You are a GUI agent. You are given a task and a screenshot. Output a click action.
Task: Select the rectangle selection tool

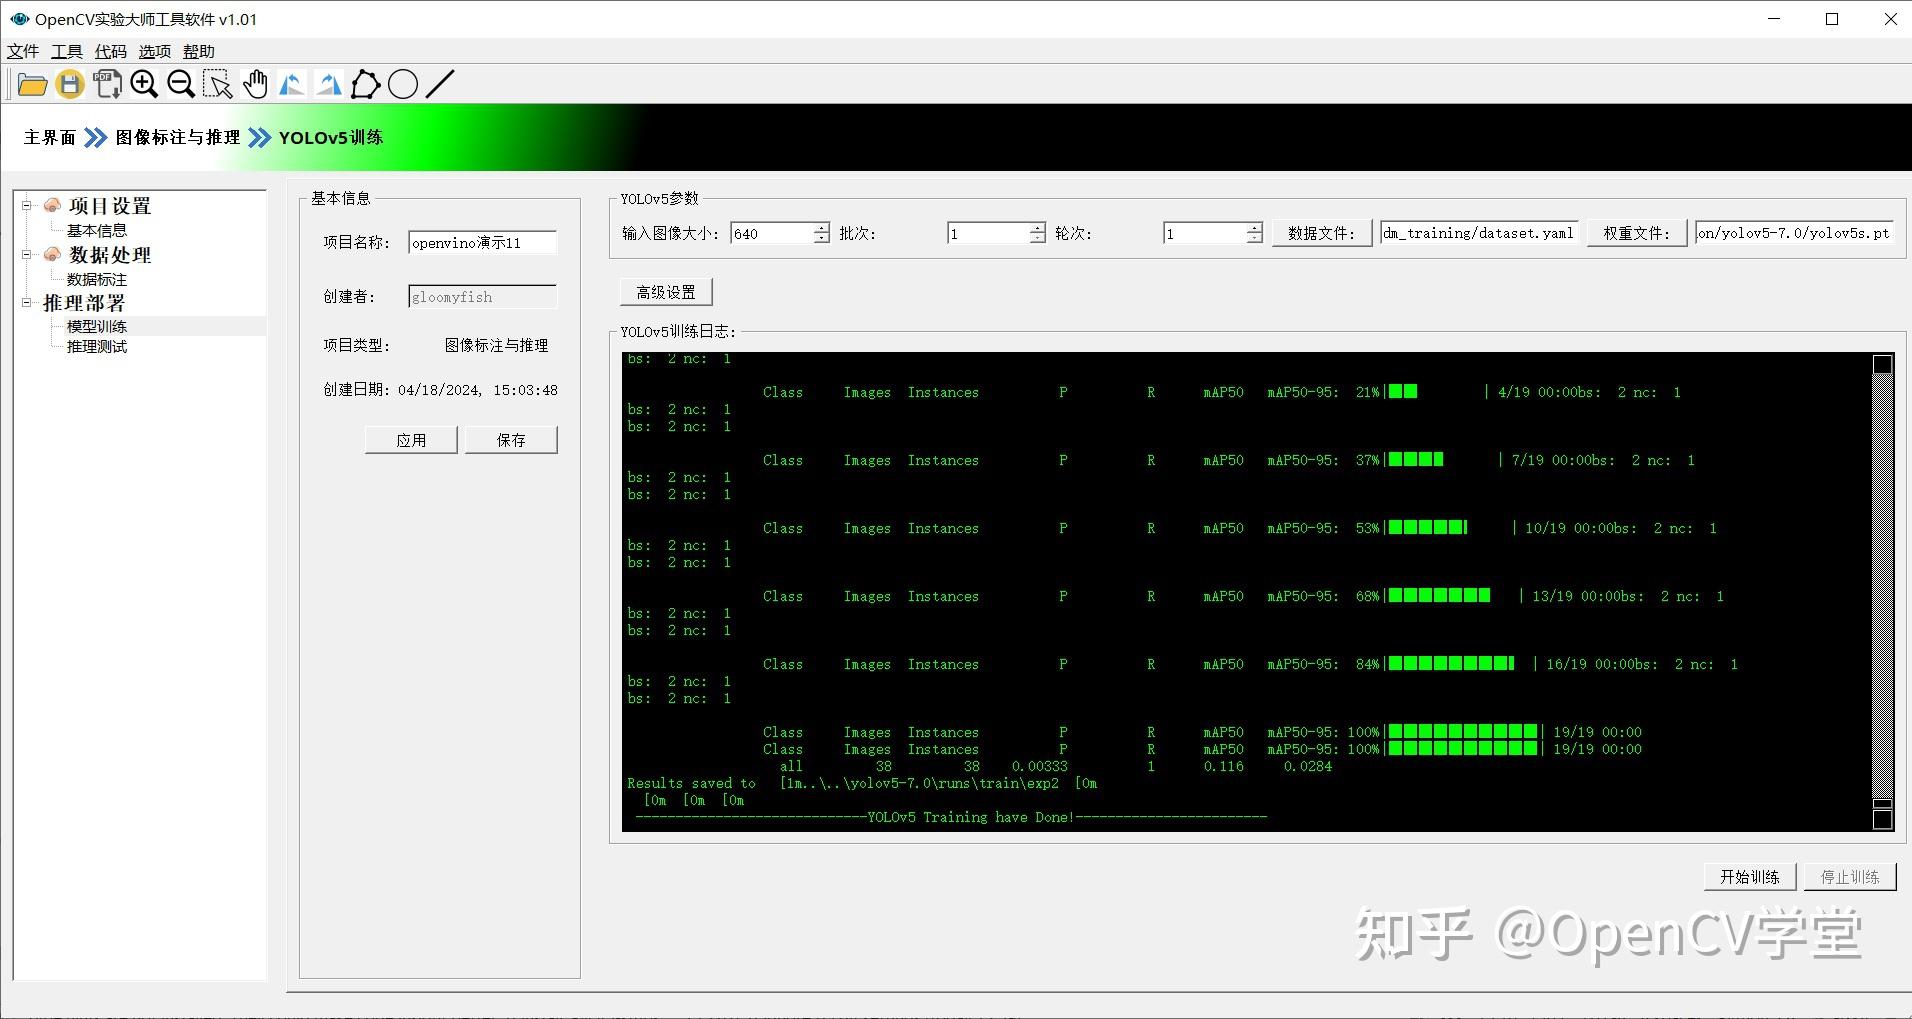coord(218,84)
